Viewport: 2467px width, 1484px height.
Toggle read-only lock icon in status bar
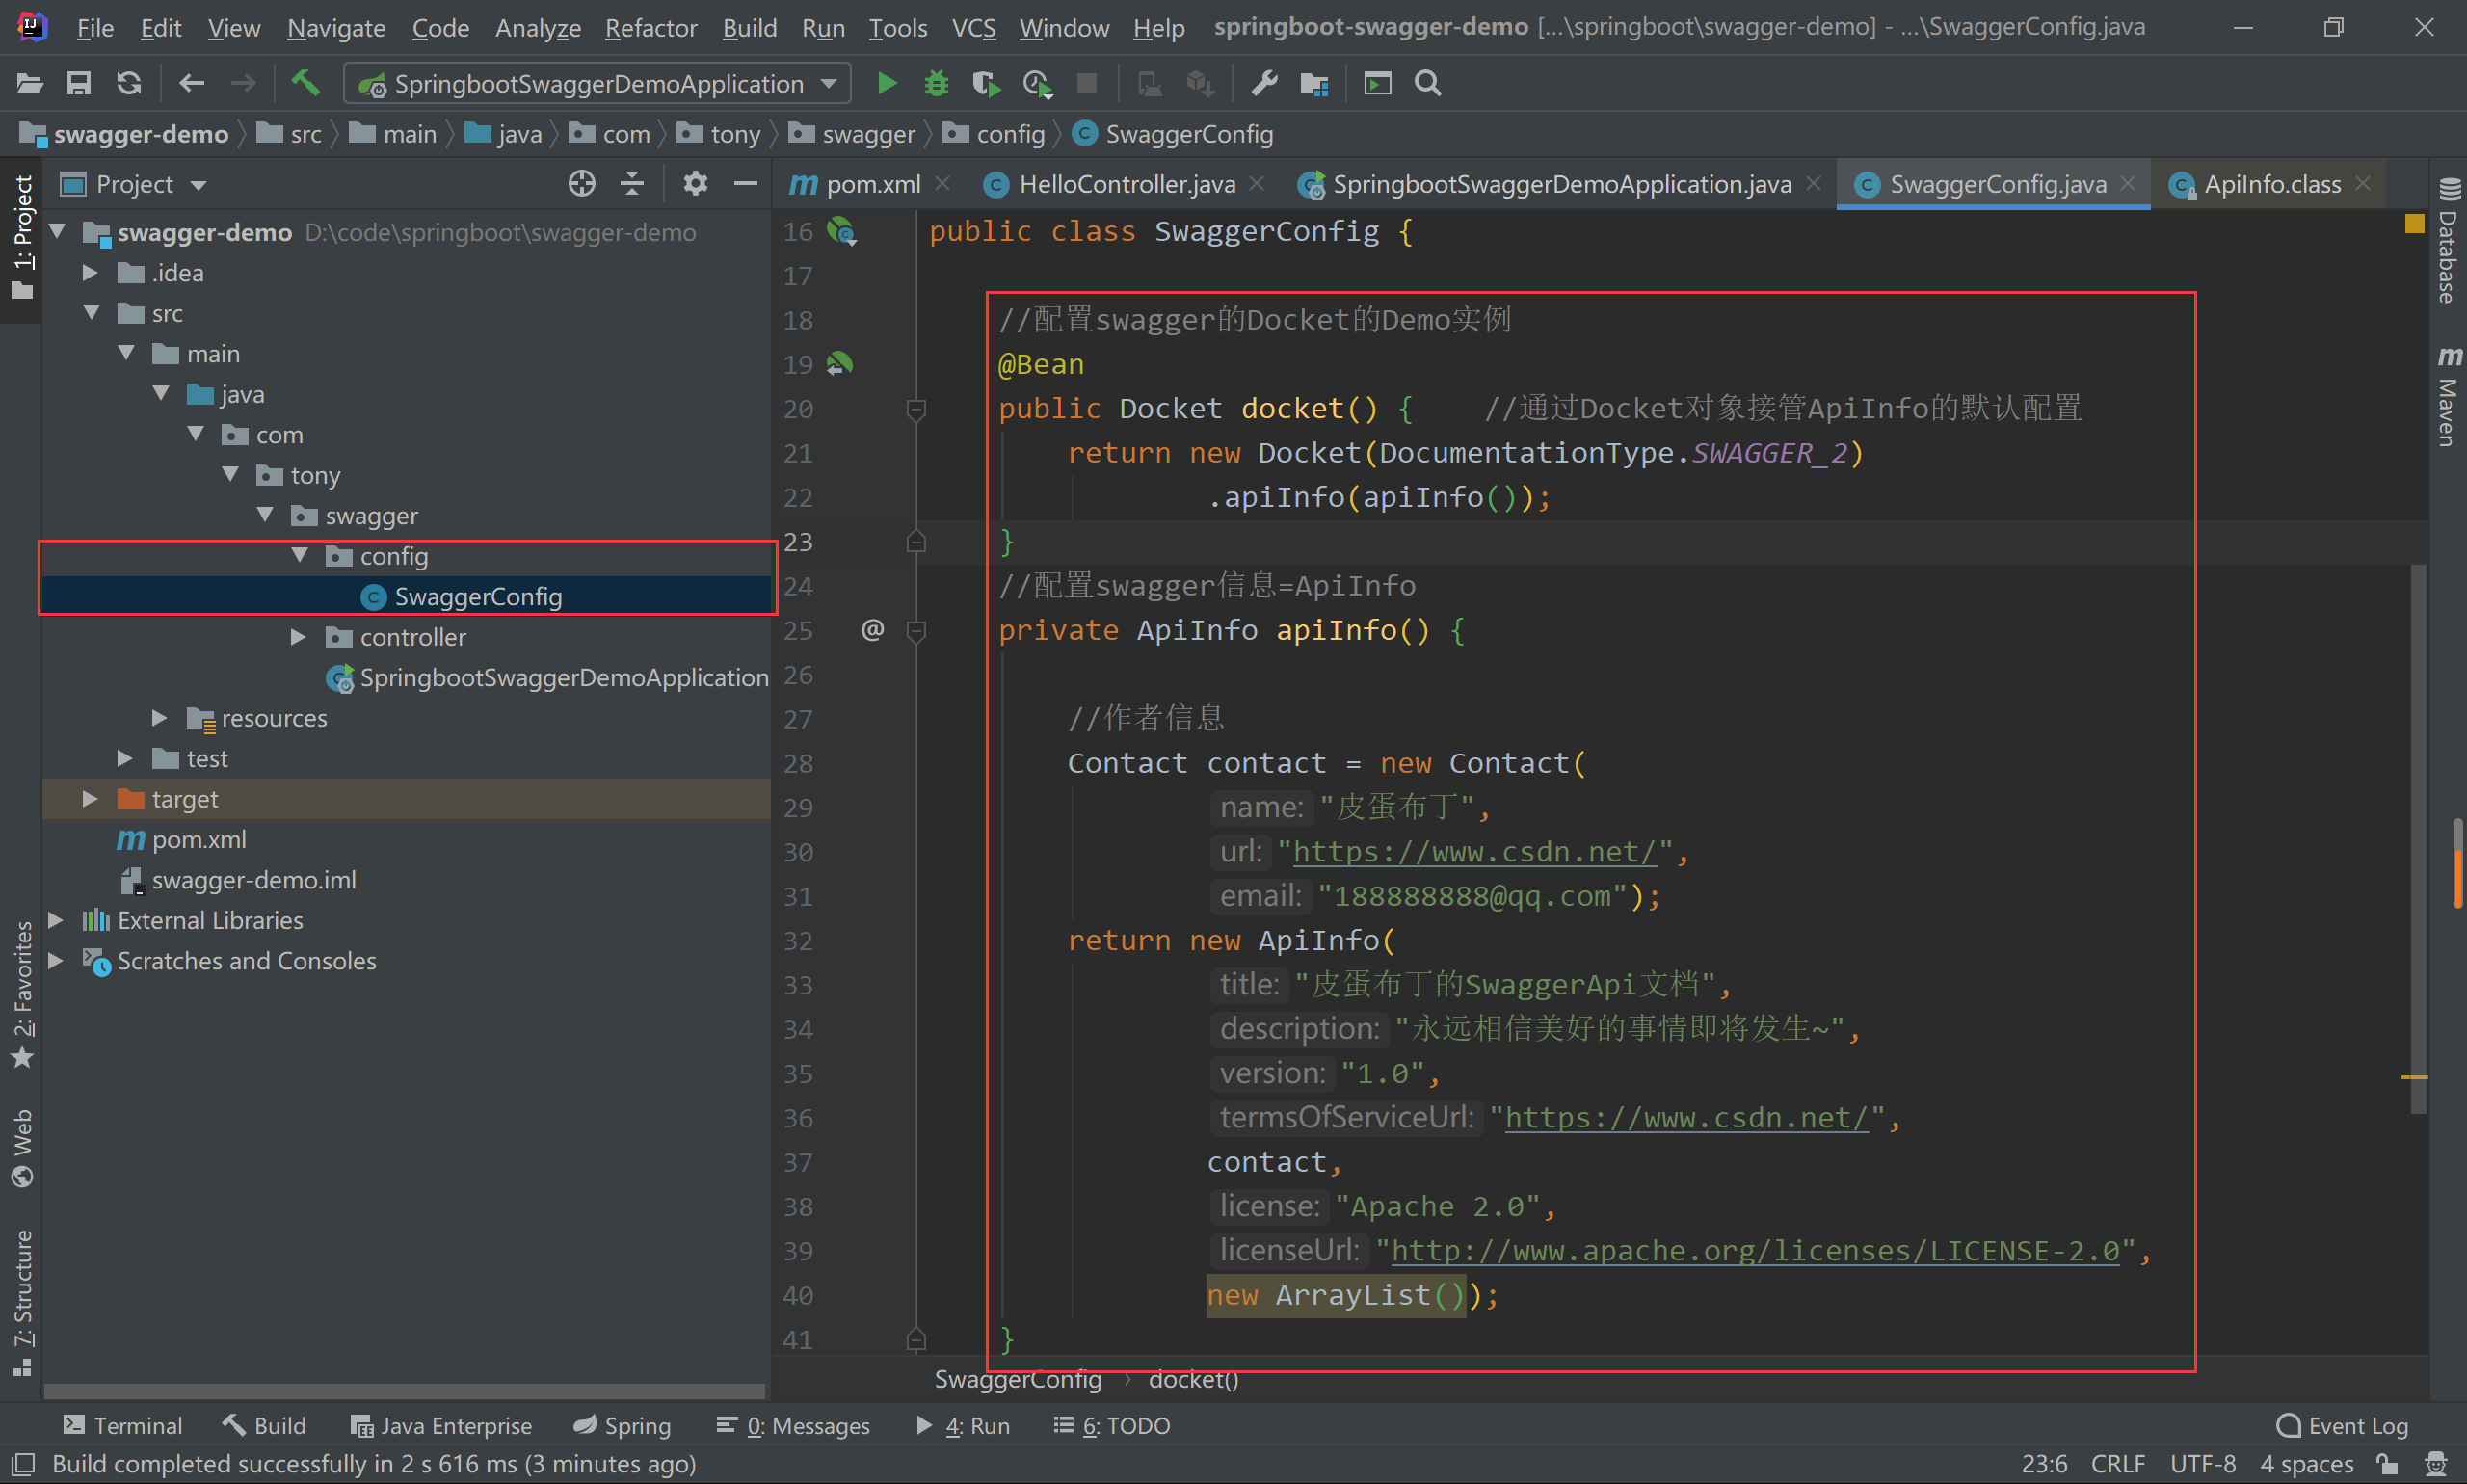tap(2388, 1464)
